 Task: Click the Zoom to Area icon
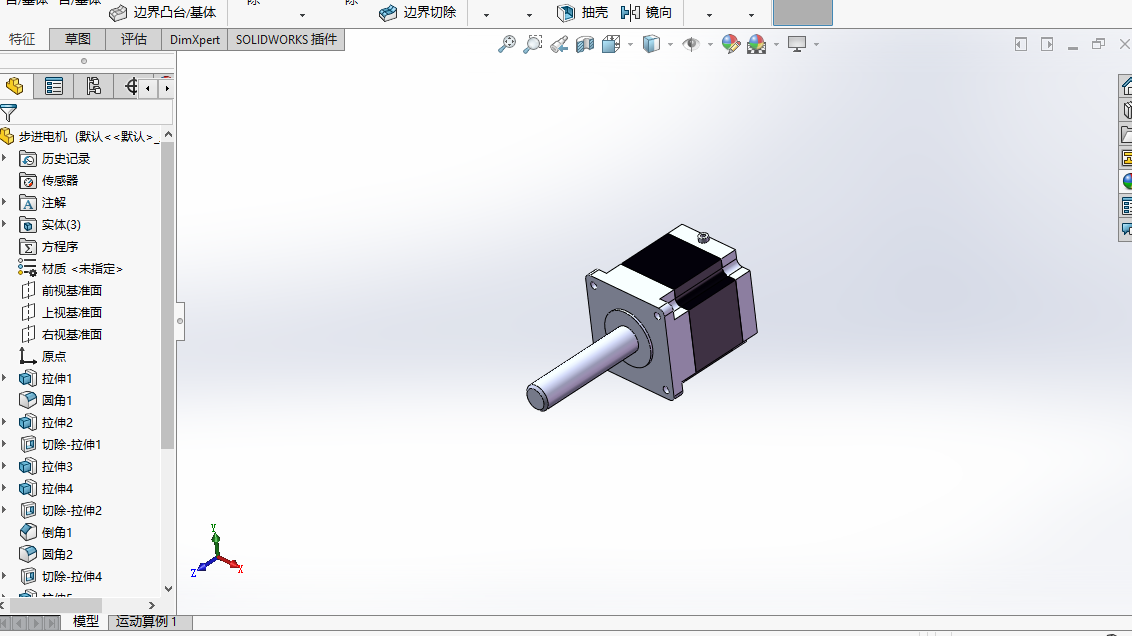point(533,44)
